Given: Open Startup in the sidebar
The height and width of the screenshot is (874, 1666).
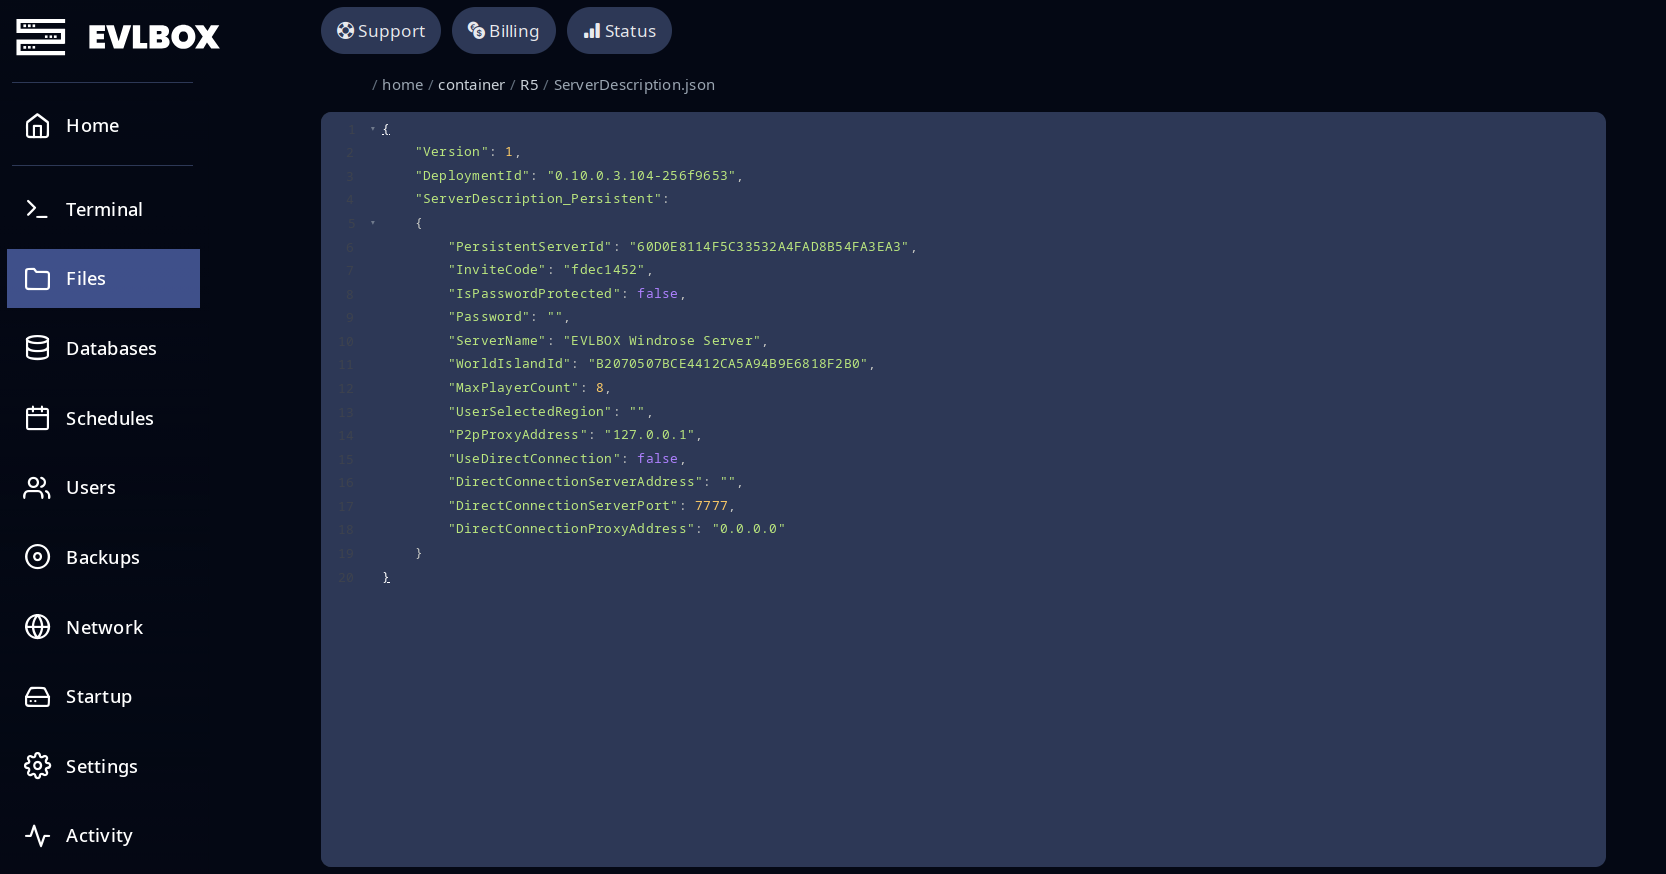Looking at the screenshot, I should click(103, 696).
